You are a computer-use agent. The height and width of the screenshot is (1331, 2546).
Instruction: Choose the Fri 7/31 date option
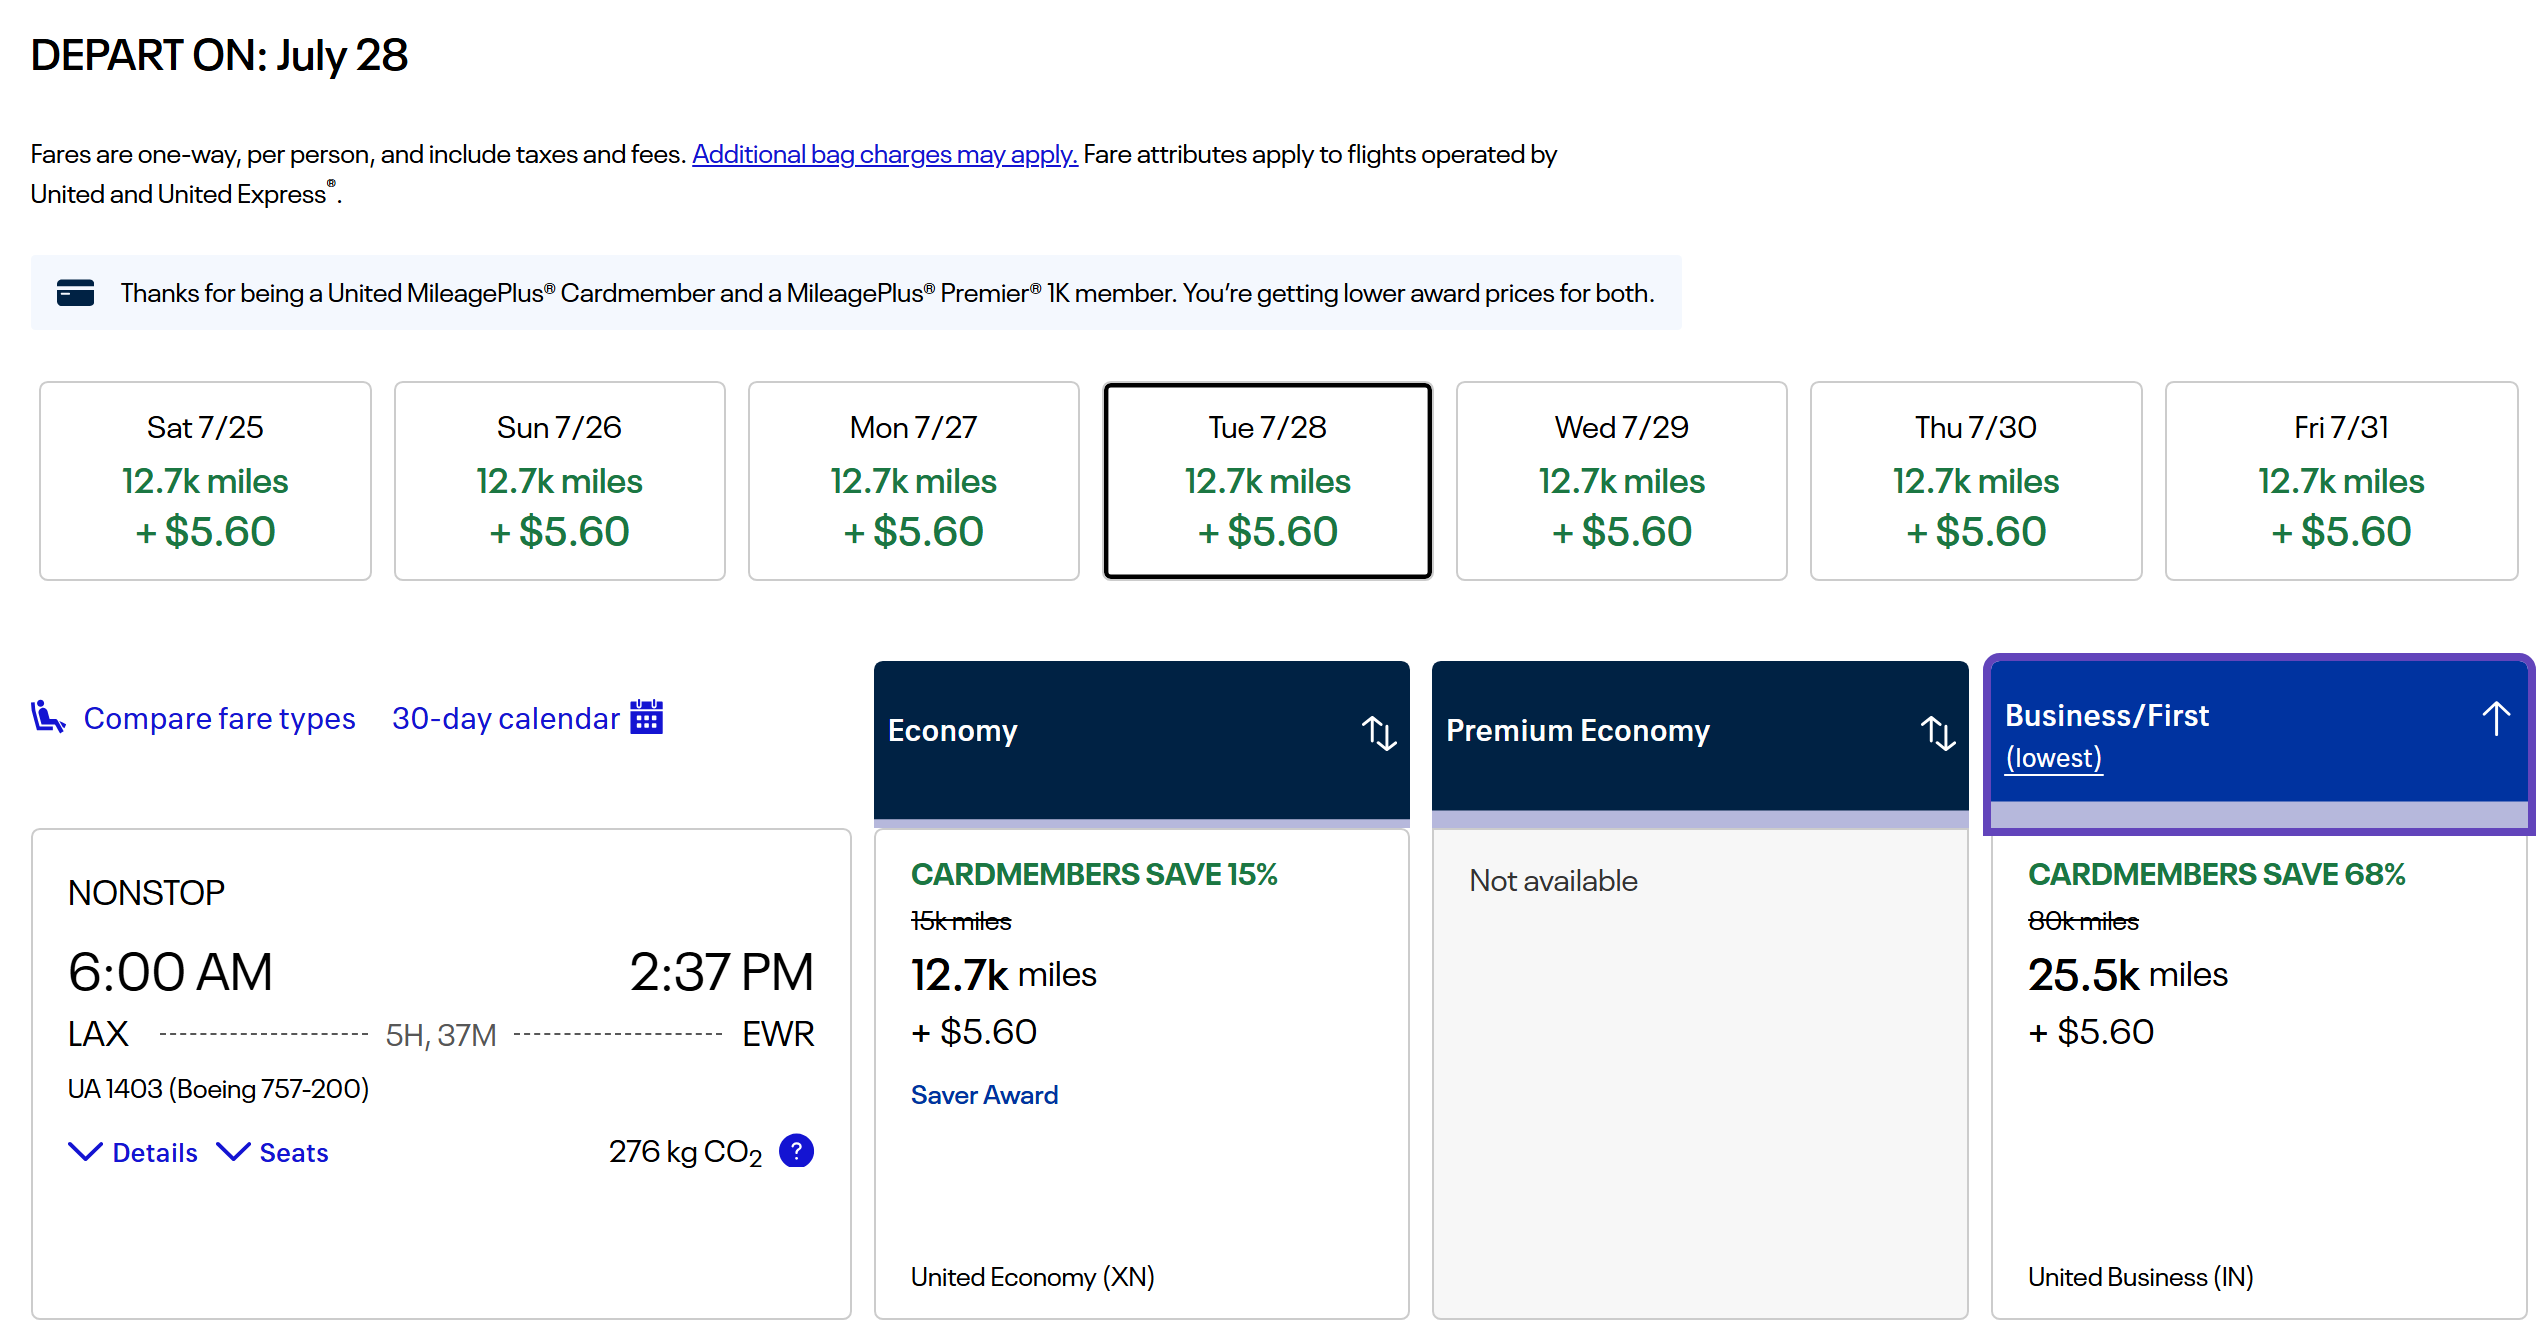click(x=2340, y=481)
